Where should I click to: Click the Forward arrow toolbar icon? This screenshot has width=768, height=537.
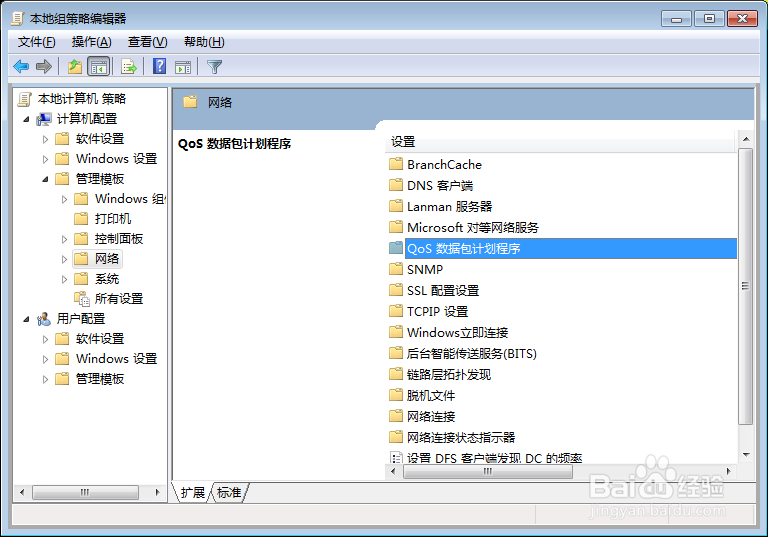tap(44, 66)
